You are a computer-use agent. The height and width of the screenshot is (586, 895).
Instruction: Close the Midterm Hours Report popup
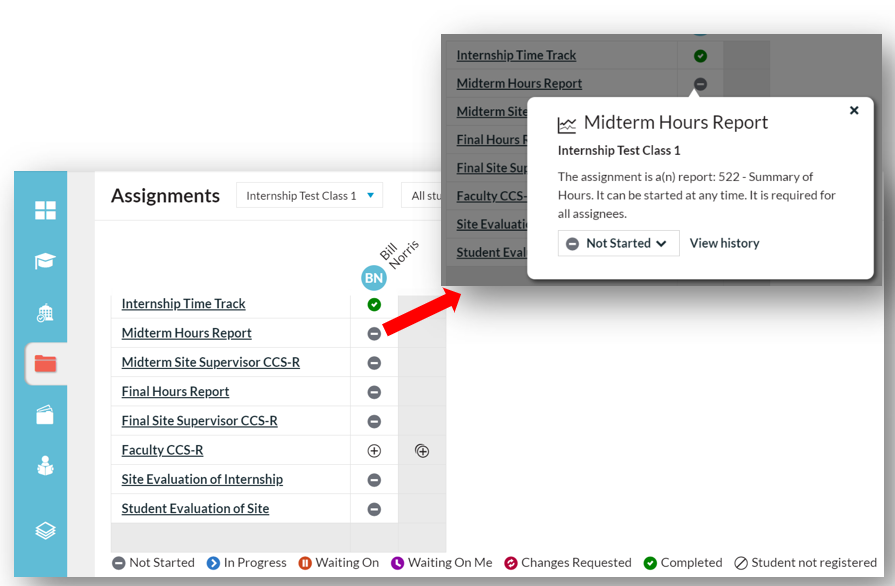854,111
